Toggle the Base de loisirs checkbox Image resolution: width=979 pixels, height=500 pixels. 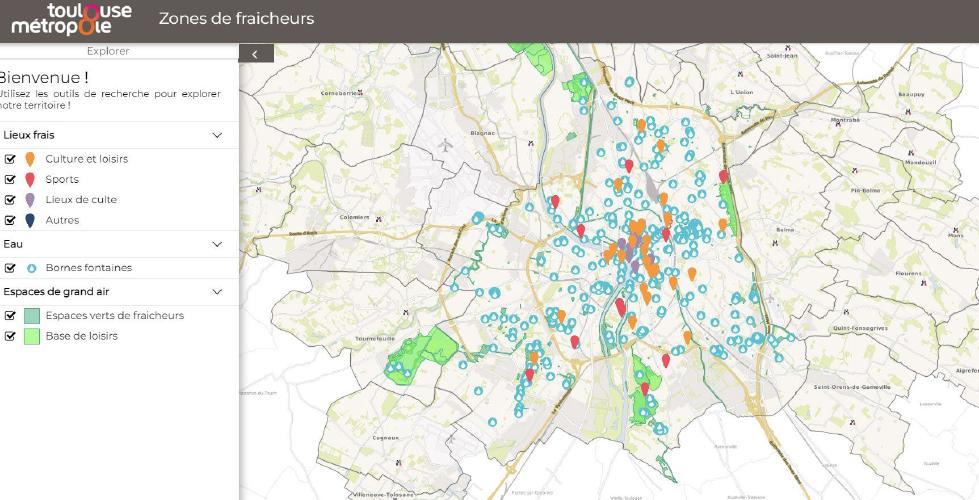9,336
